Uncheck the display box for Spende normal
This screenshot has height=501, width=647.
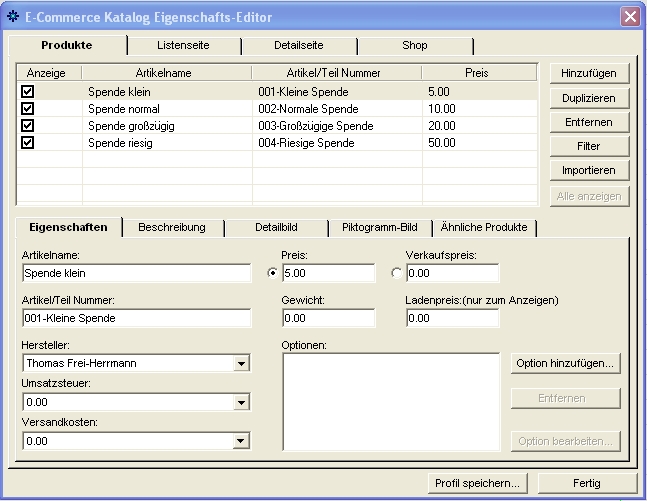pyautogui.click(x=28, y=108)
